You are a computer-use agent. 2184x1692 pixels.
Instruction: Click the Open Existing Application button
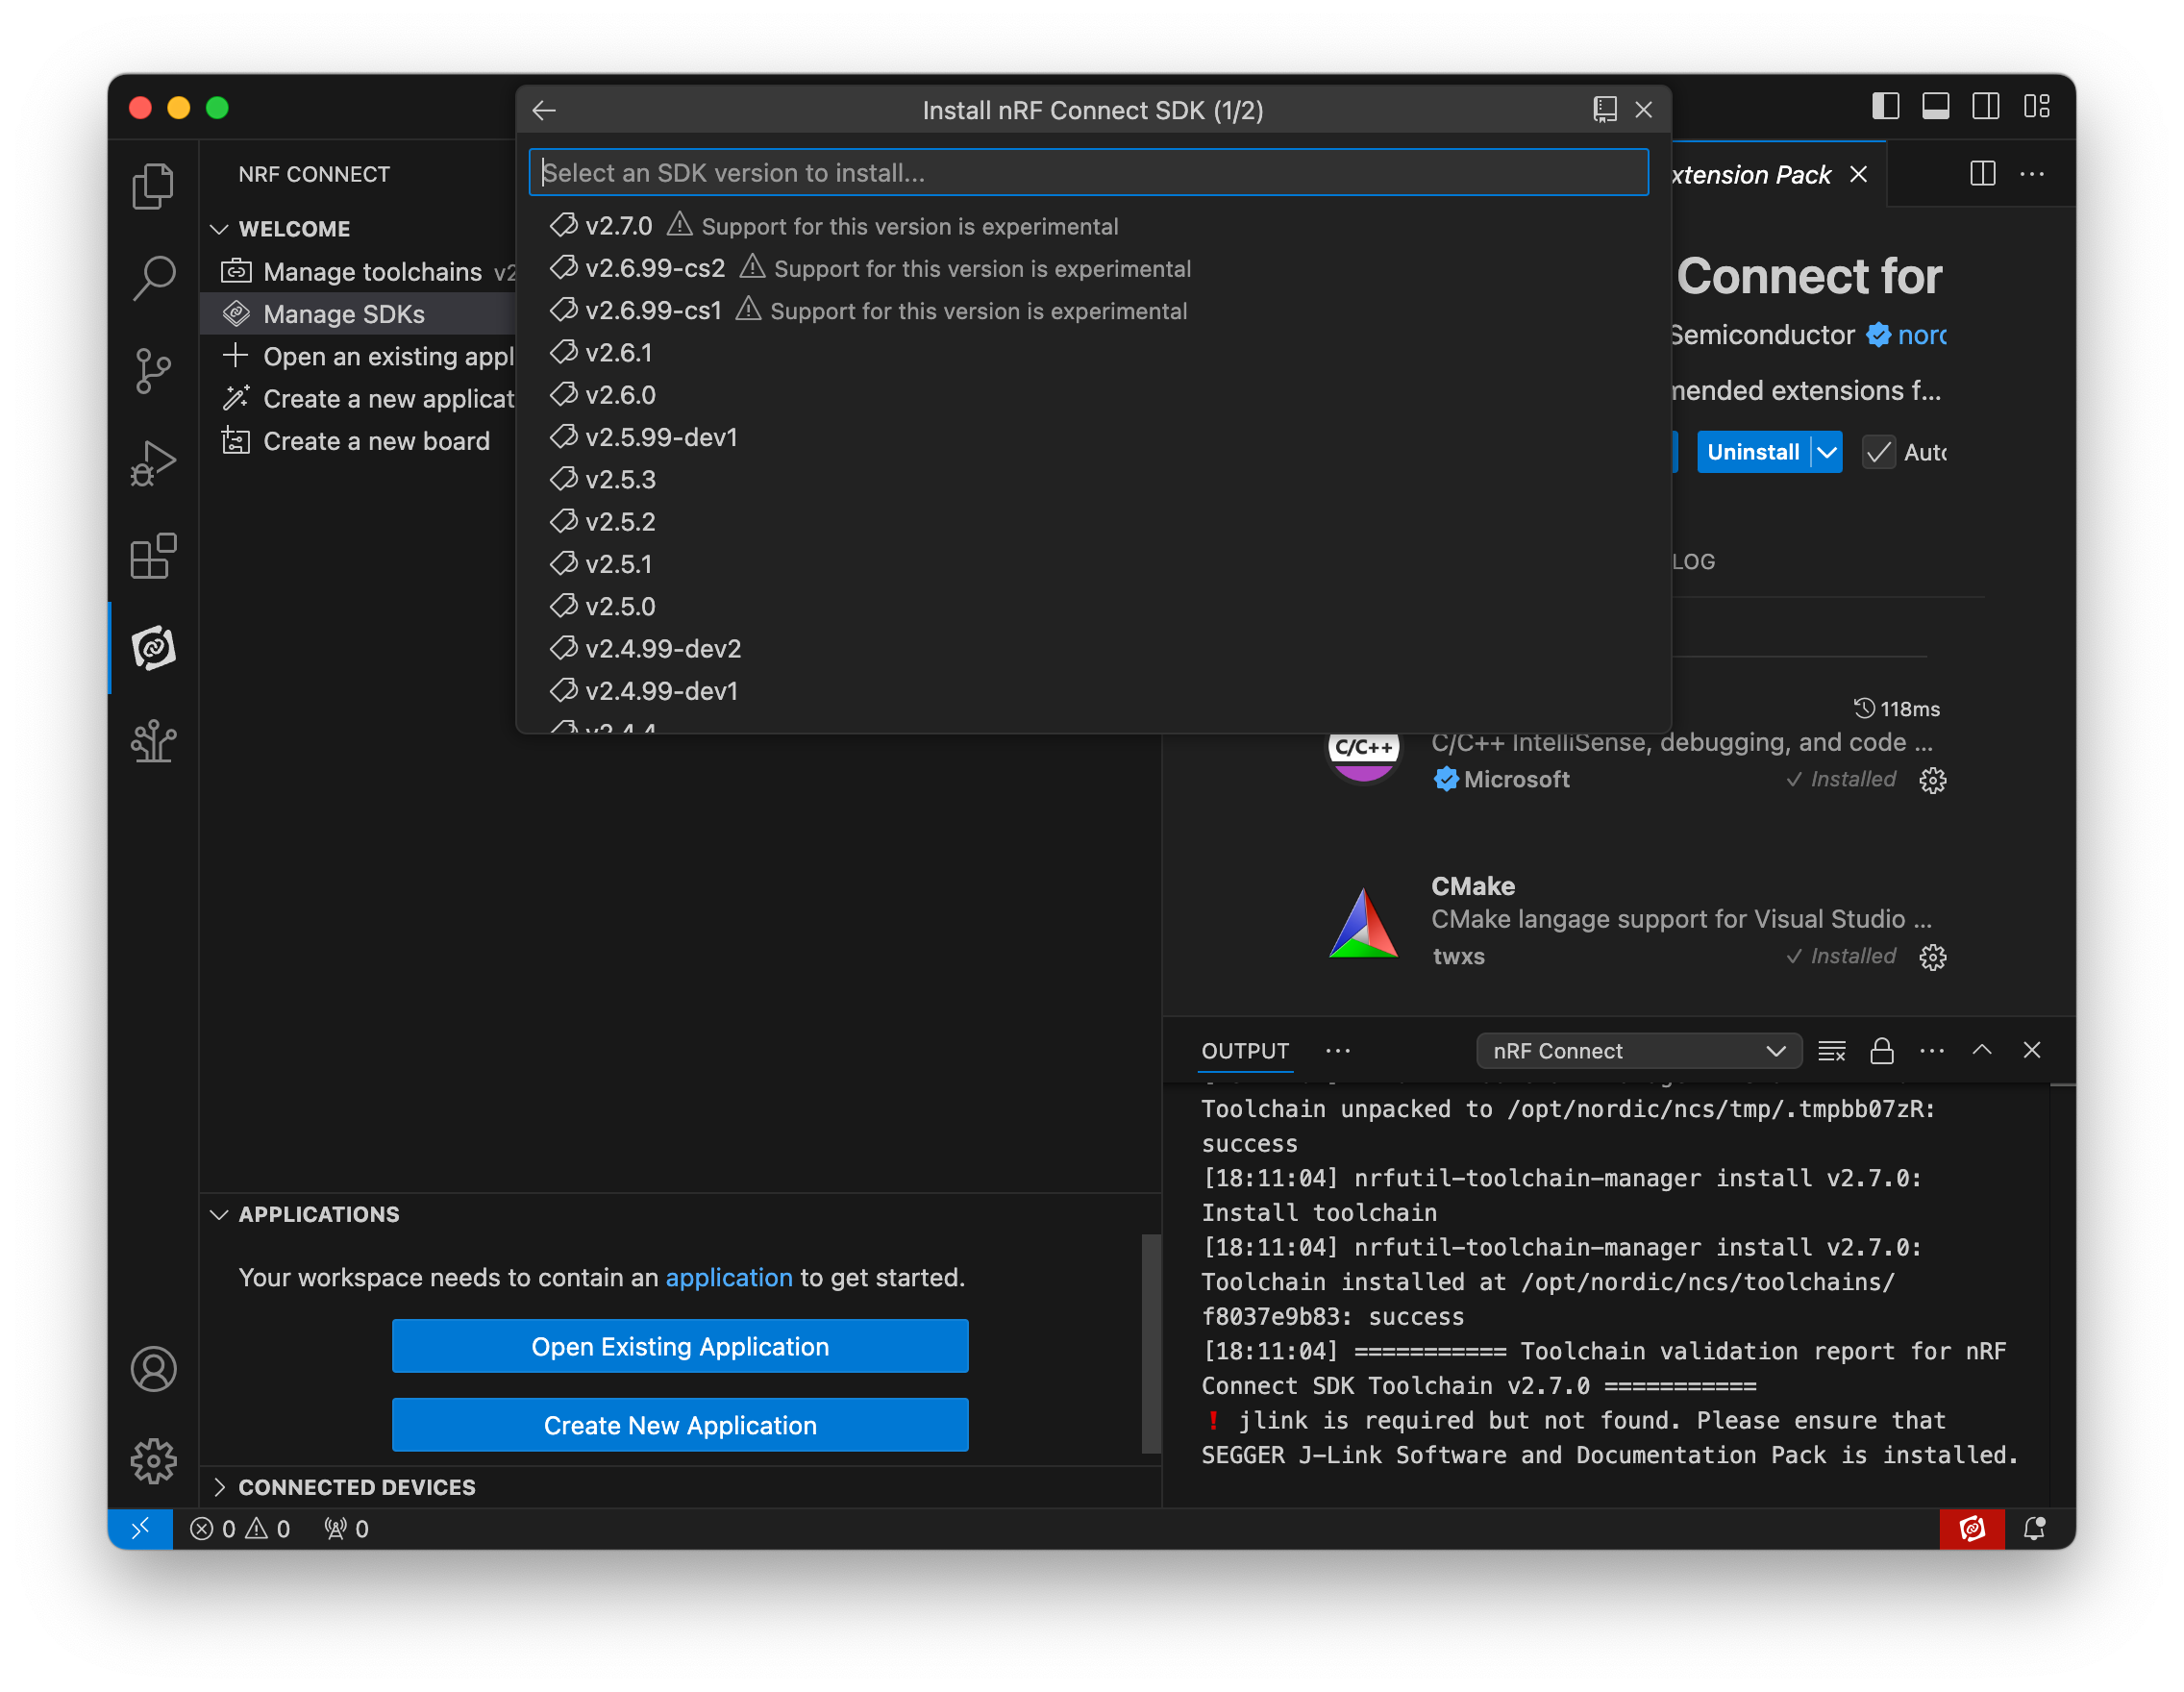pyautogui.click(x=680, y=1346)
